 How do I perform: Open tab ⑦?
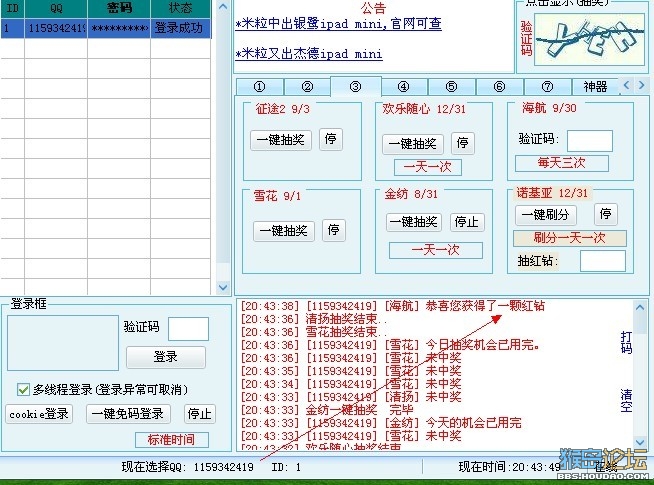click(547, 87)
